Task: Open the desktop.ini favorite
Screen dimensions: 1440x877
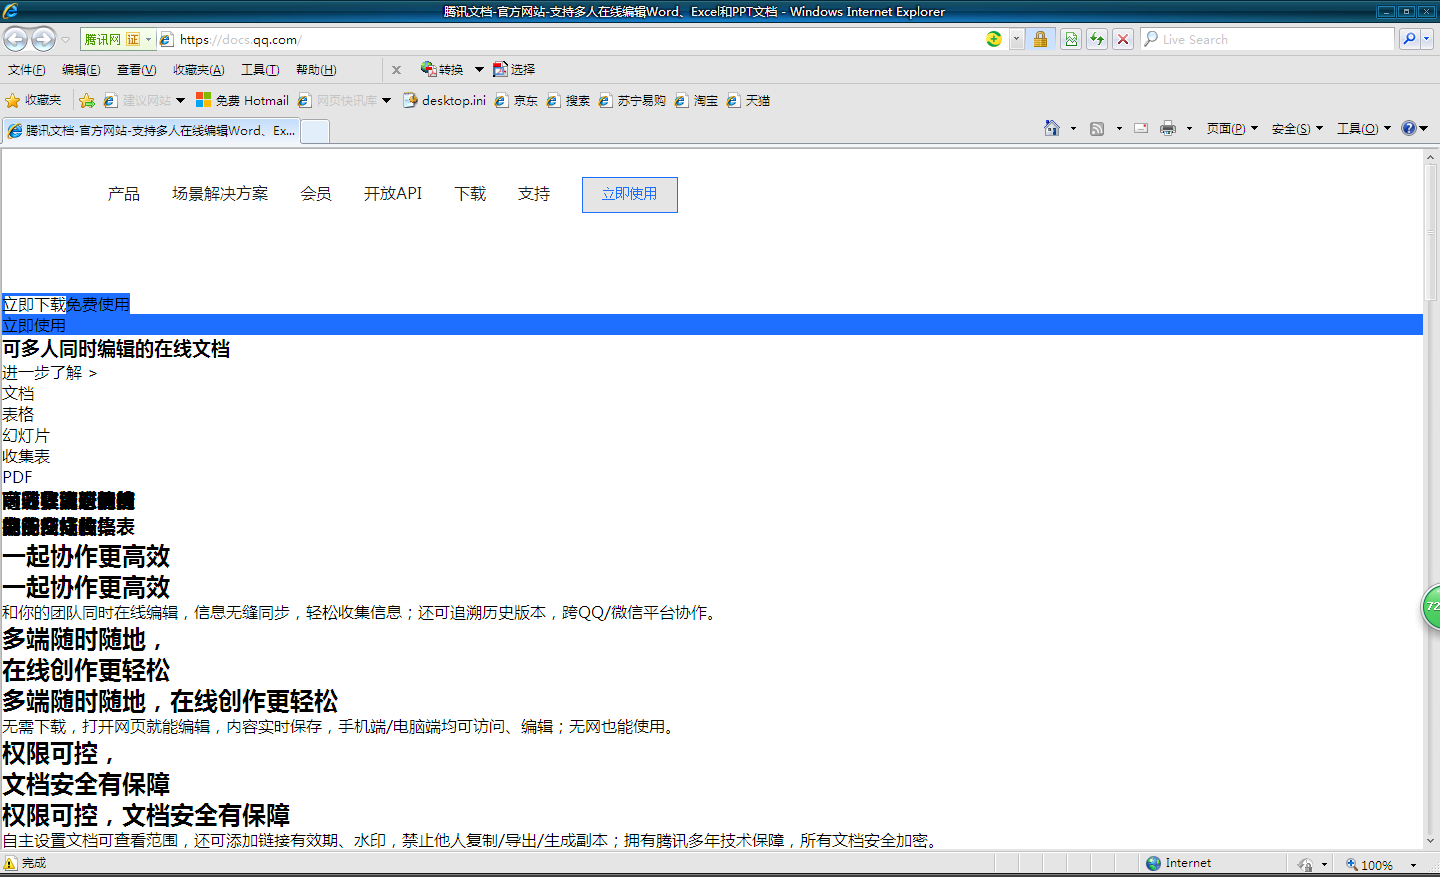Action: coord(444,100)
